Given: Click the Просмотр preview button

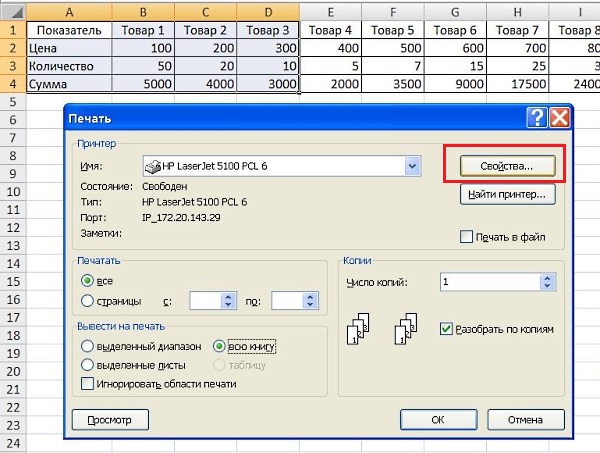Looking at the screenshot, I should point(109,419).
